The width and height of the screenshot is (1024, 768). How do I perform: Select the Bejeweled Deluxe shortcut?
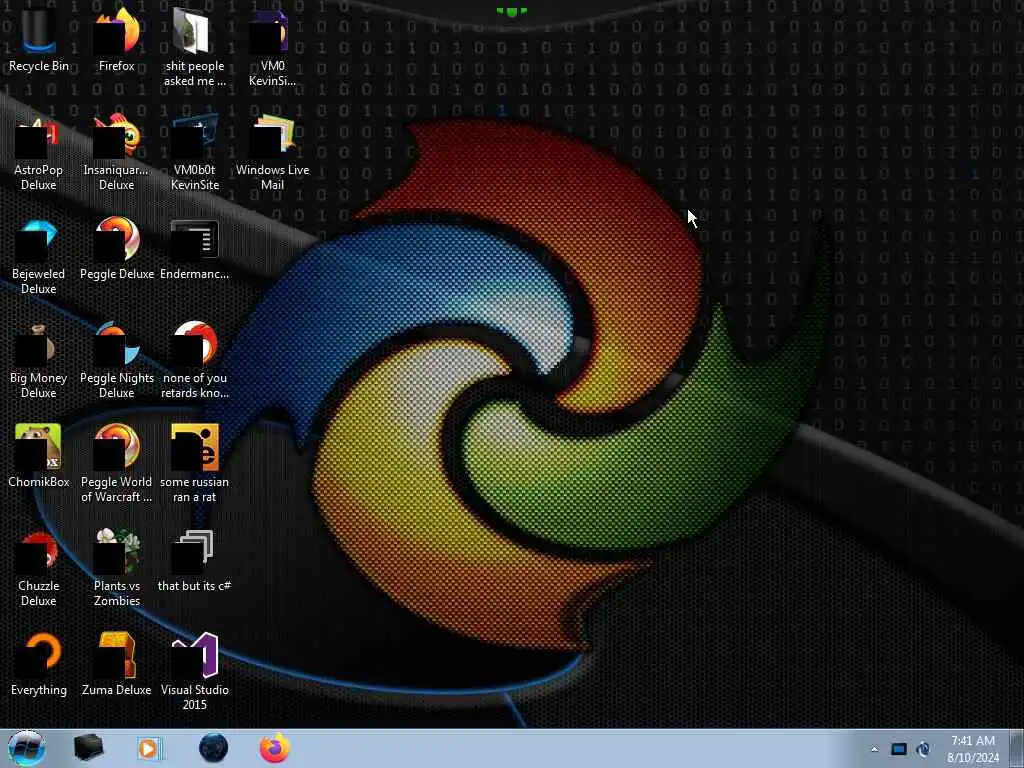click(39, 257)
